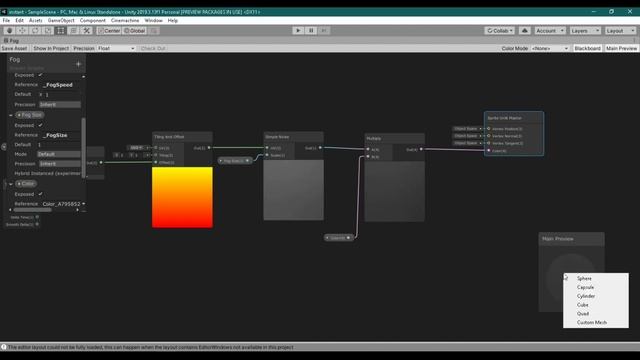This screenshot has height=360, width=640.
Task: Choose Quad from preview mesh menu
Action: (596, 314)
